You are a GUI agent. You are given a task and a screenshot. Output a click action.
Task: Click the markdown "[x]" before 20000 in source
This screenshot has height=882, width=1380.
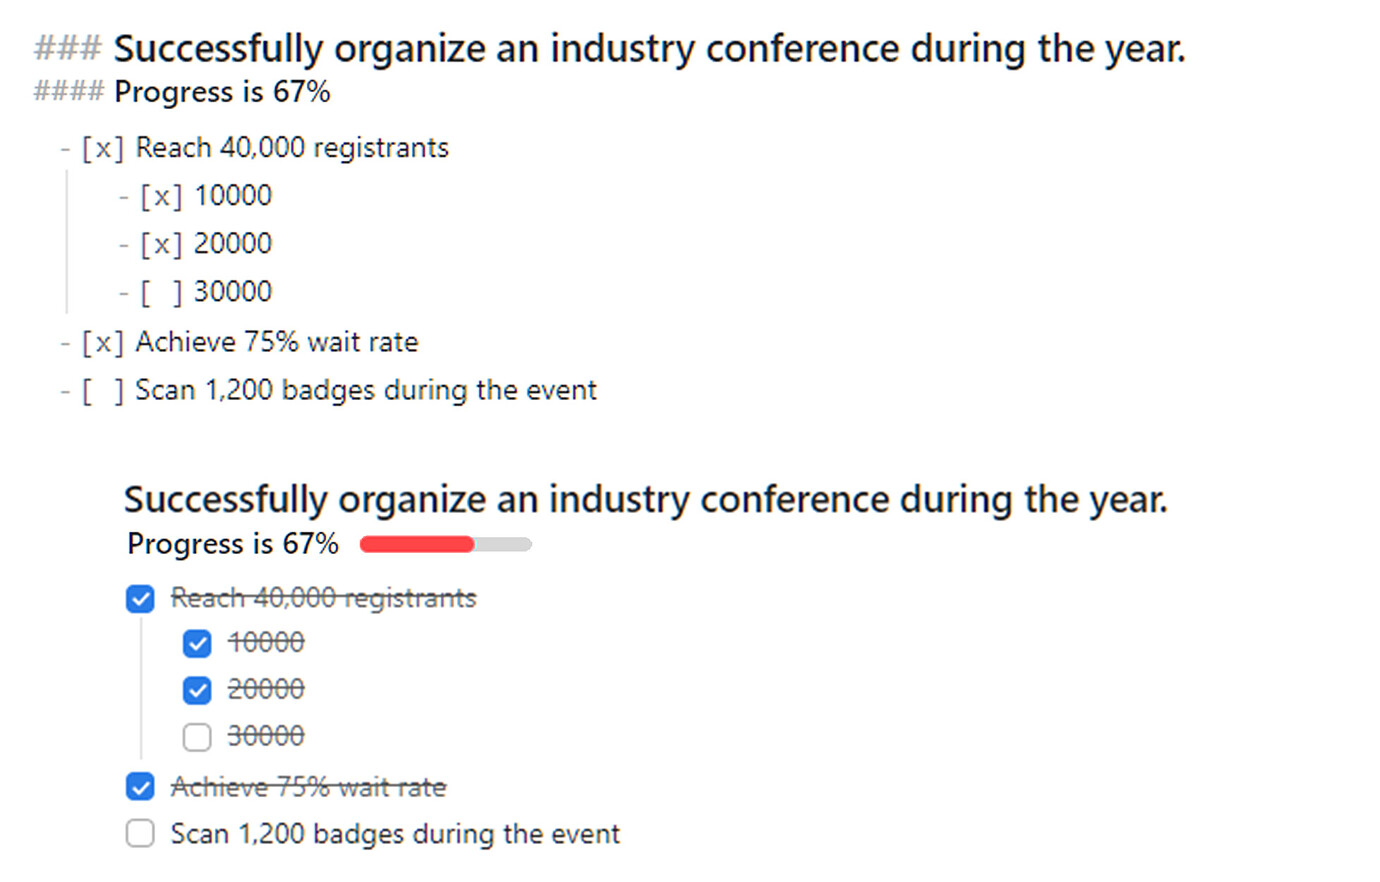coord(161,244)
